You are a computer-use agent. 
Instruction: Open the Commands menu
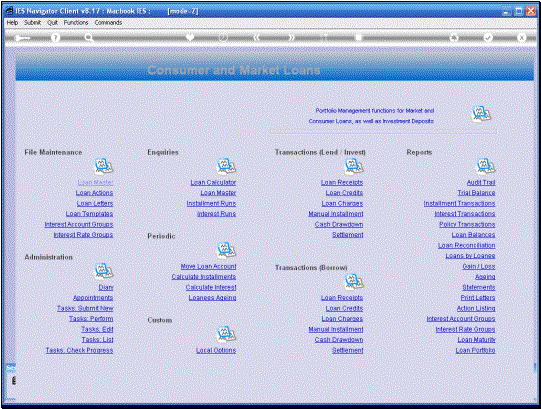(x=108, y=22)
